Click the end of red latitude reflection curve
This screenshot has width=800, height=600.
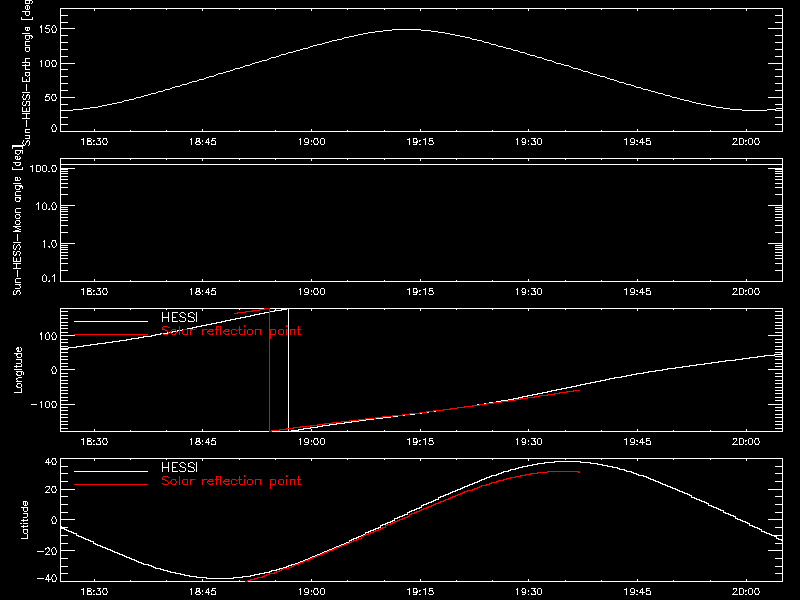tap(579, 472)
